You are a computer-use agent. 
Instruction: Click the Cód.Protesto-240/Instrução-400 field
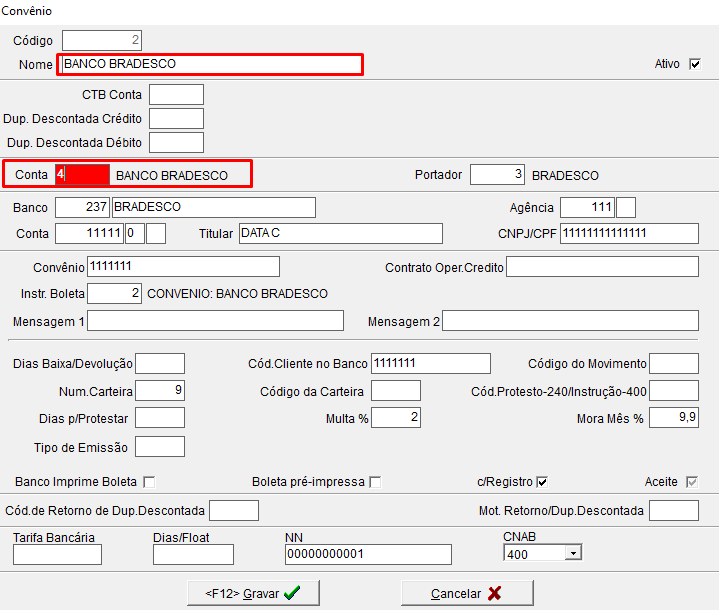coord(674,390)
